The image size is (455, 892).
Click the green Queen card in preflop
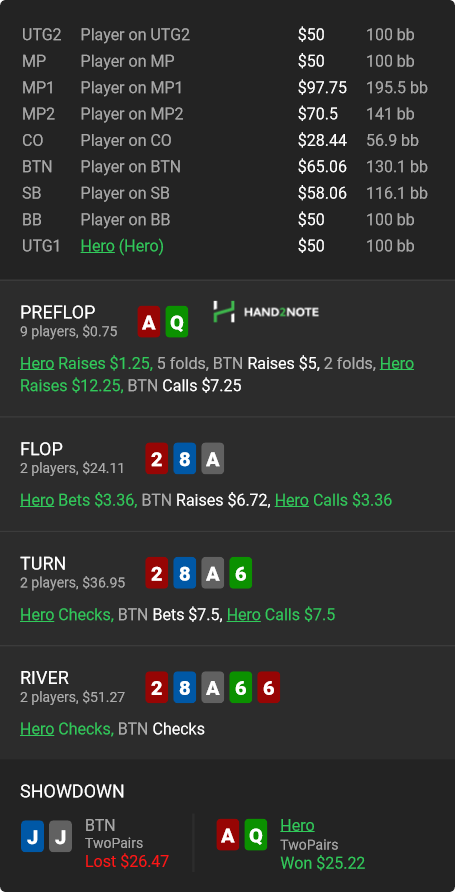[177, 322]
